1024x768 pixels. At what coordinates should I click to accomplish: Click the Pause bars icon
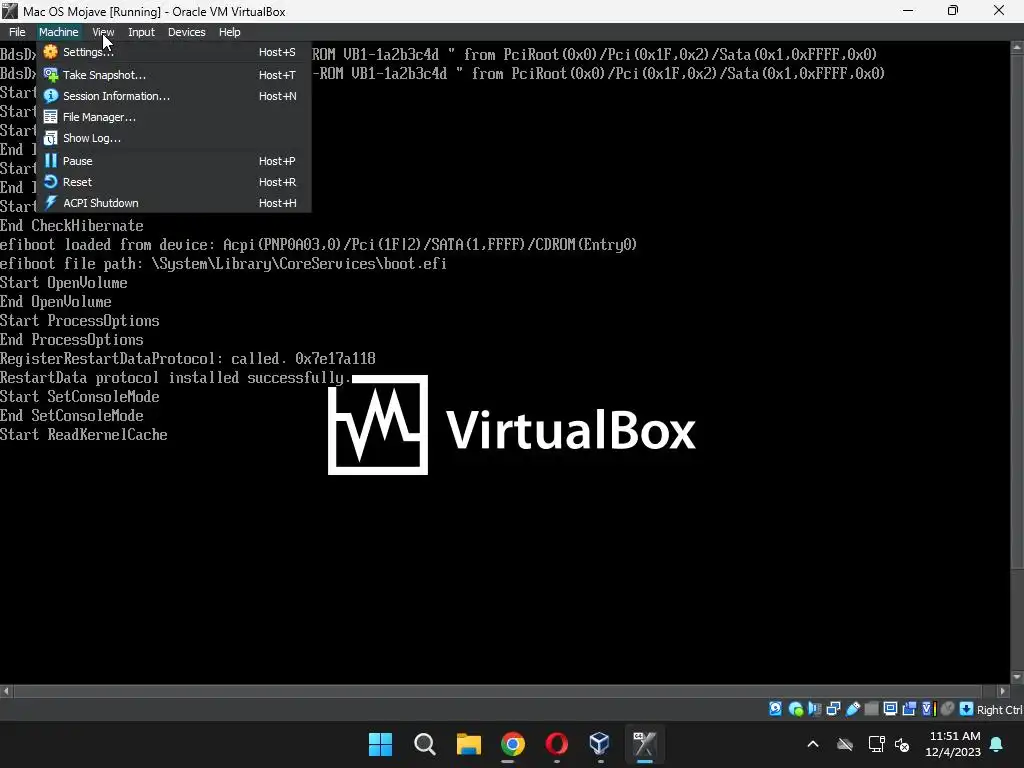[x=50, y=161]
